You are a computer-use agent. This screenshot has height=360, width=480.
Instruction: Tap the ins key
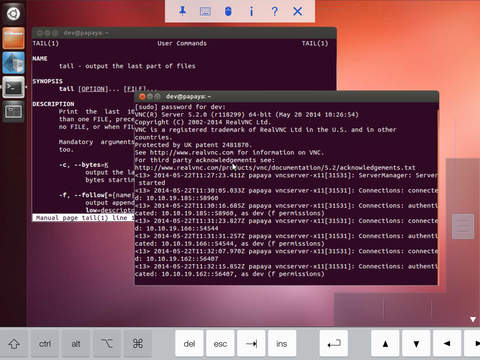[282, 344]
